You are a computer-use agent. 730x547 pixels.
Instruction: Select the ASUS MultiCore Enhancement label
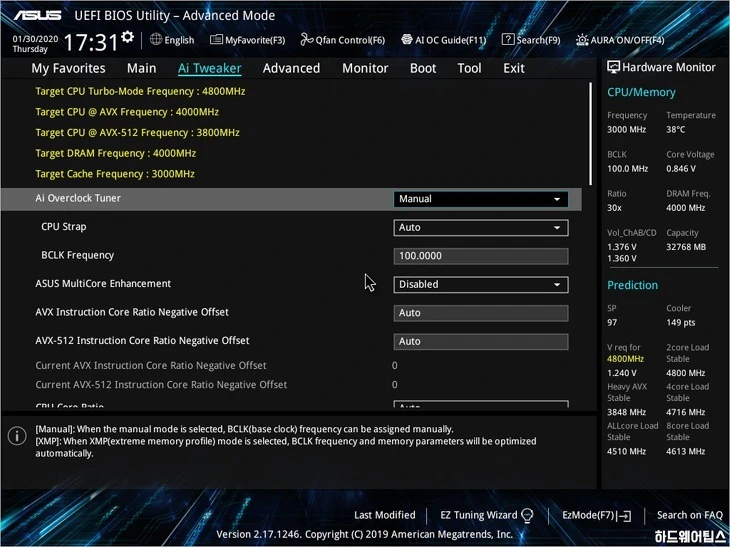pyautogui.click(x=103, y=284)
